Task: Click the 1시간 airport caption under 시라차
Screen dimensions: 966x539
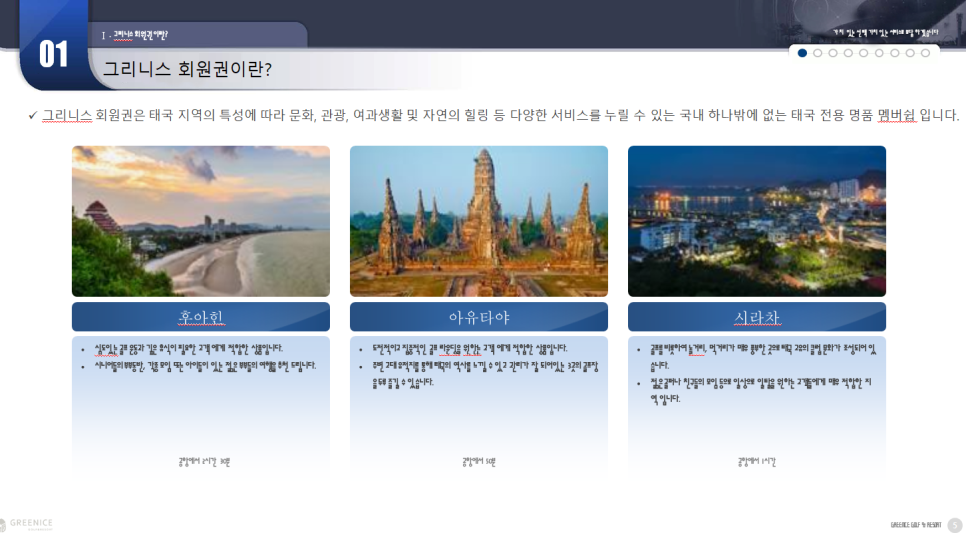Action: [x=757, y=461]
